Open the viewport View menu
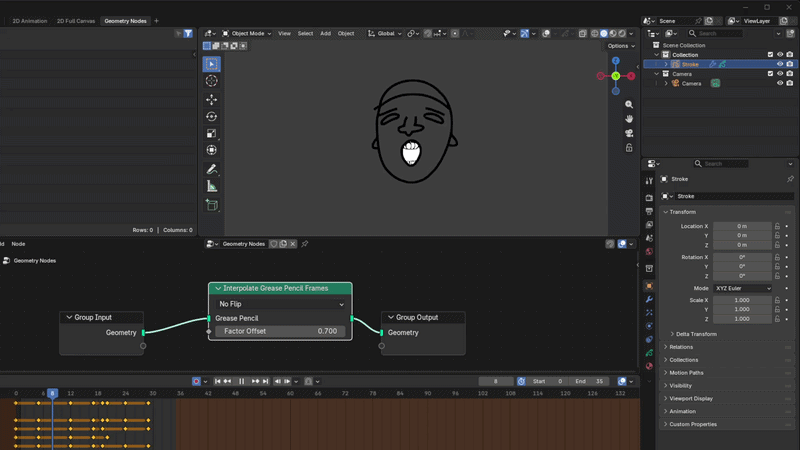The image size is (800, 450). pyautogui.click(x=284, y=34)
